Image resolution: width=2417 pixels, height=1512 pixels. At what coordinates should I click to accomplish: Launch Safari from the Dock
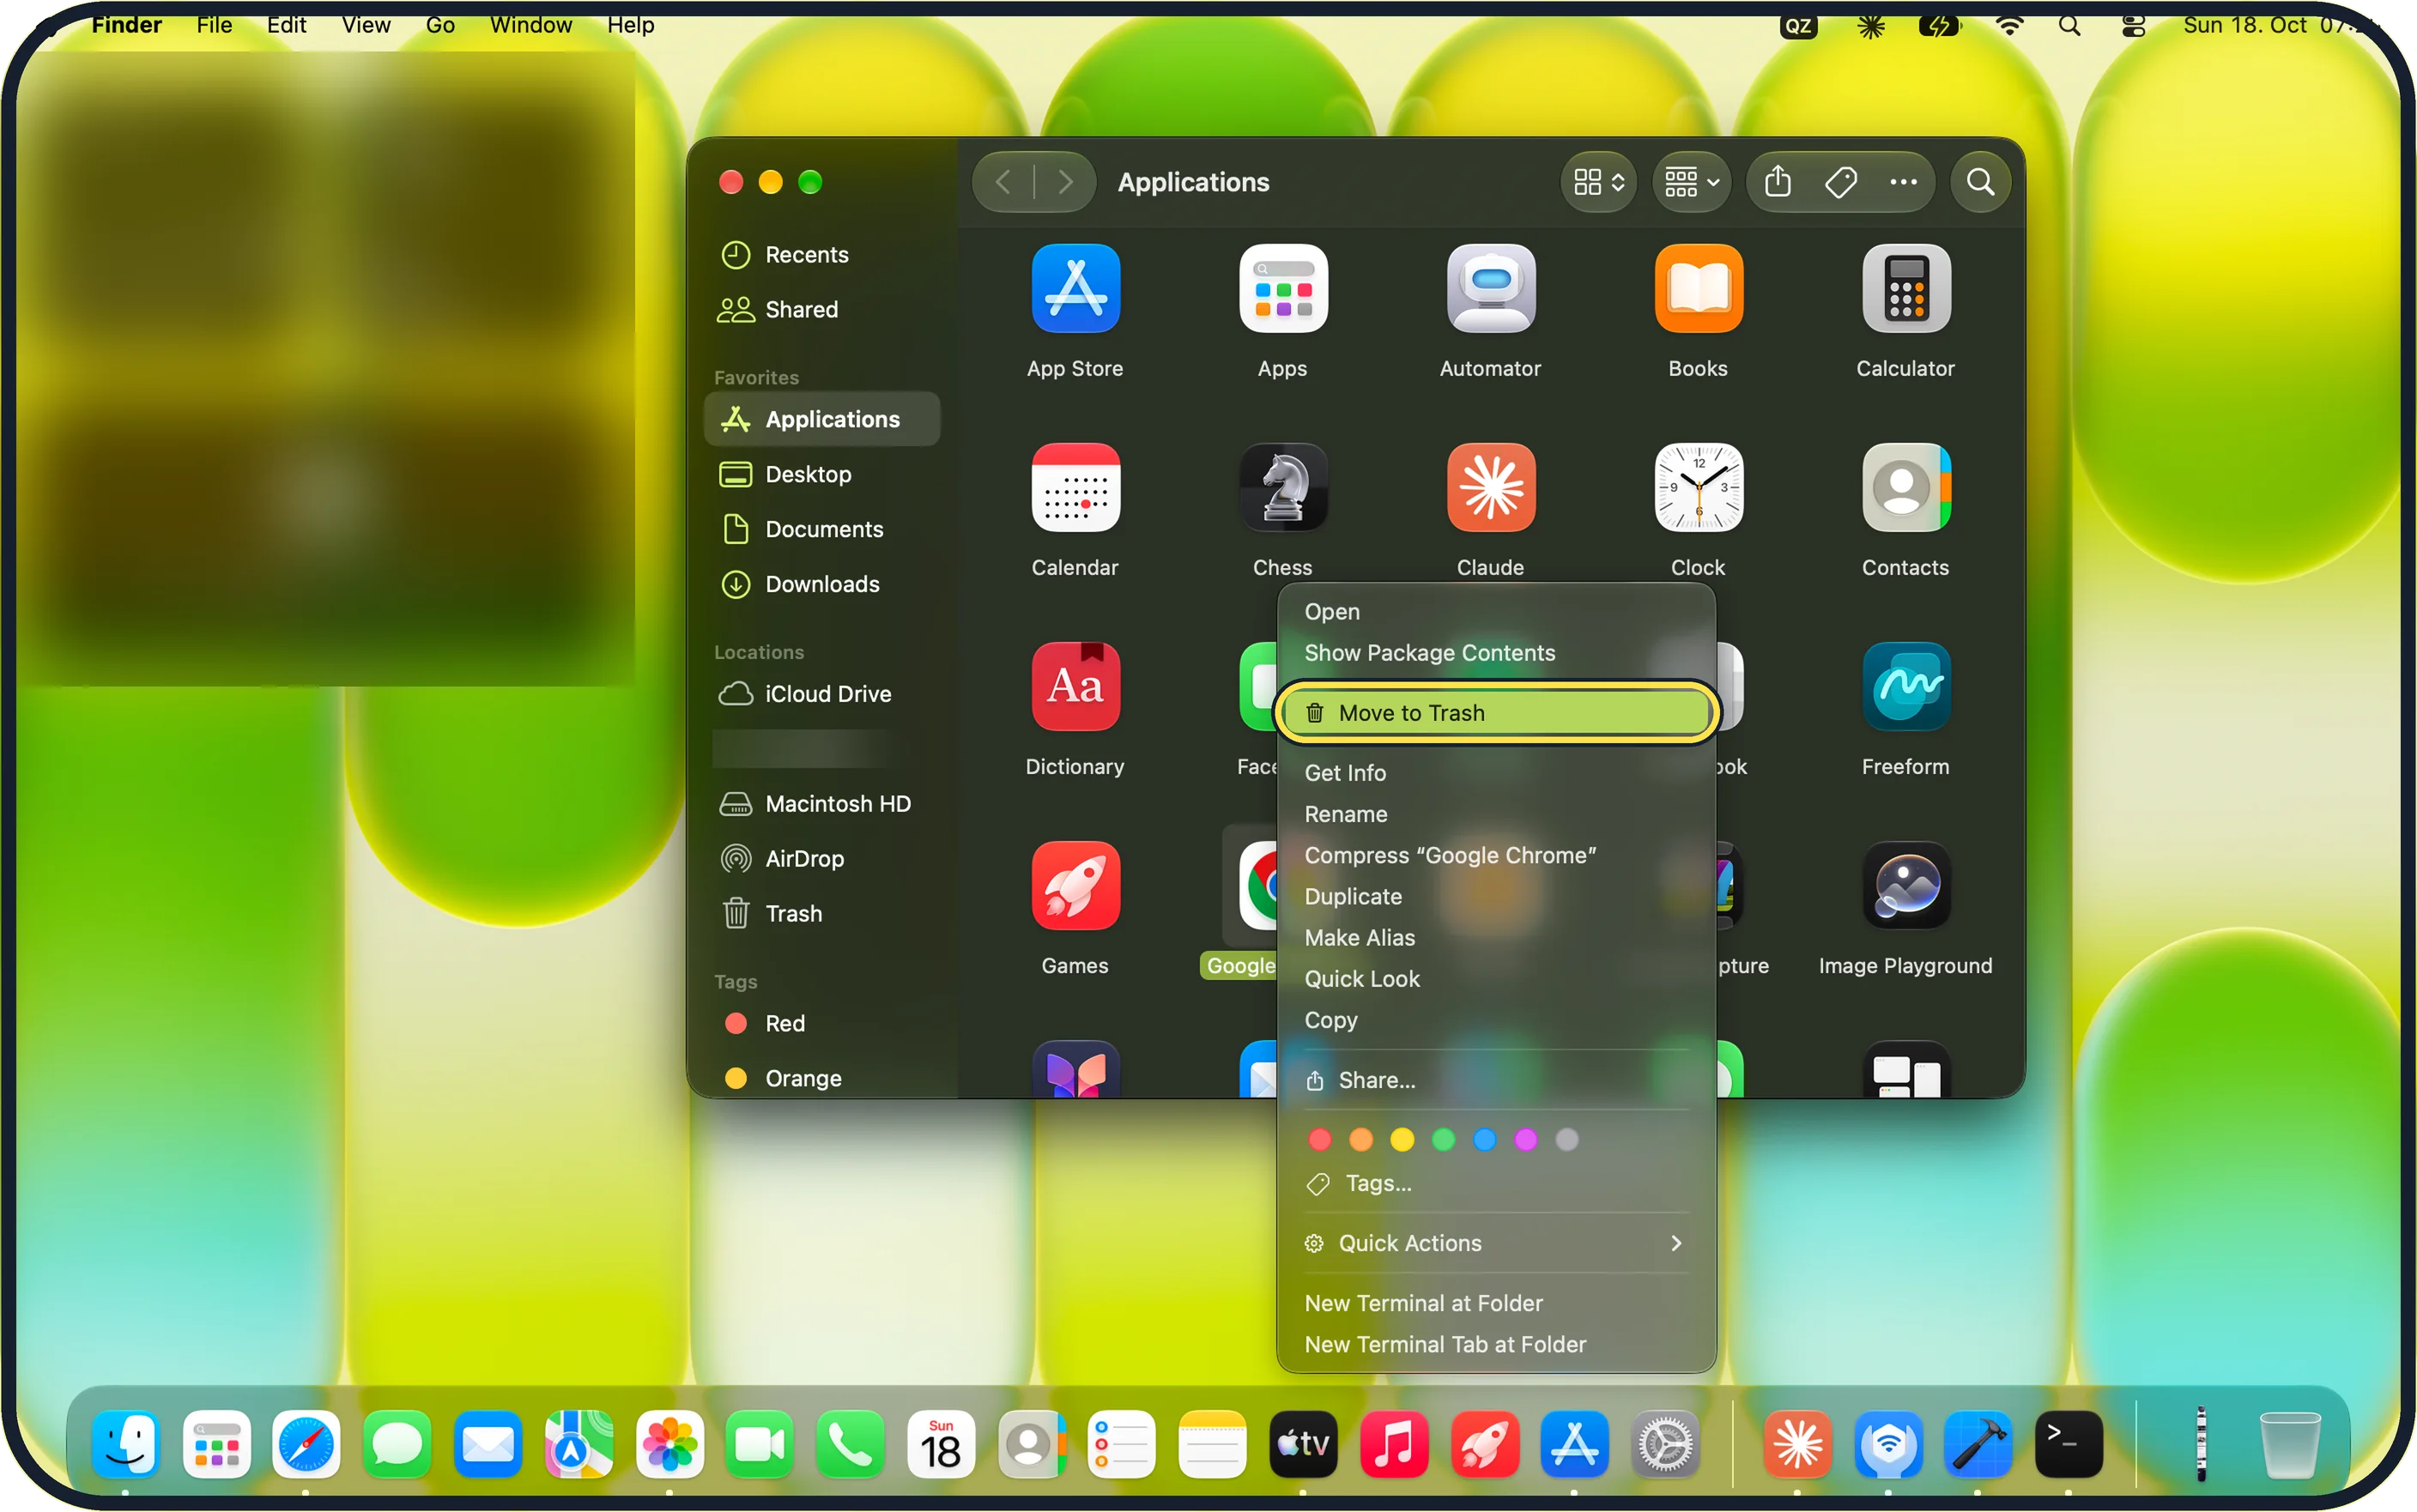tap(305, 1444)
